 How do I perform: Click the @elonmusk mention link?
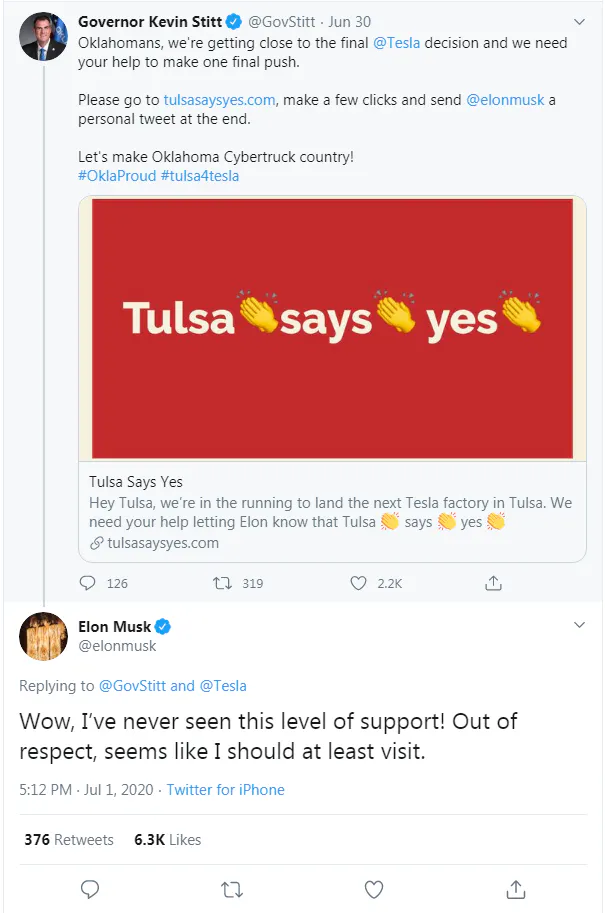click(503, 100)
